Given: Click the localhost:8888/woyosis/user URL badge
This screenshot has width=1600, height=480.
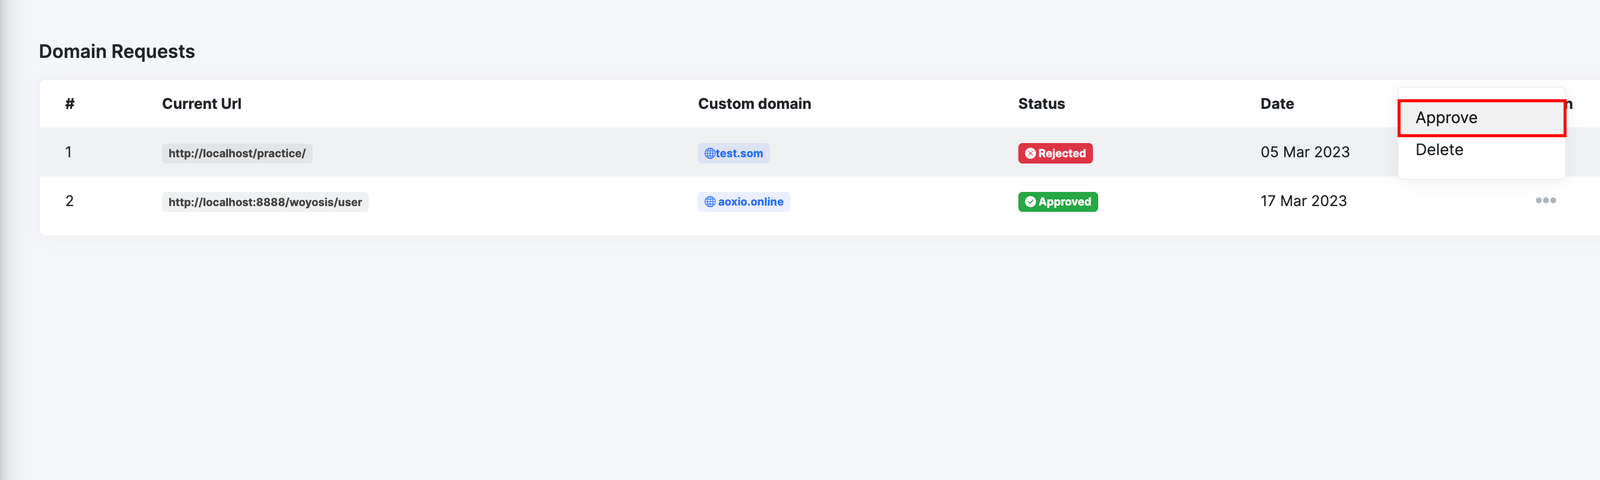Looking at the screenshot, I should point(265,202).
